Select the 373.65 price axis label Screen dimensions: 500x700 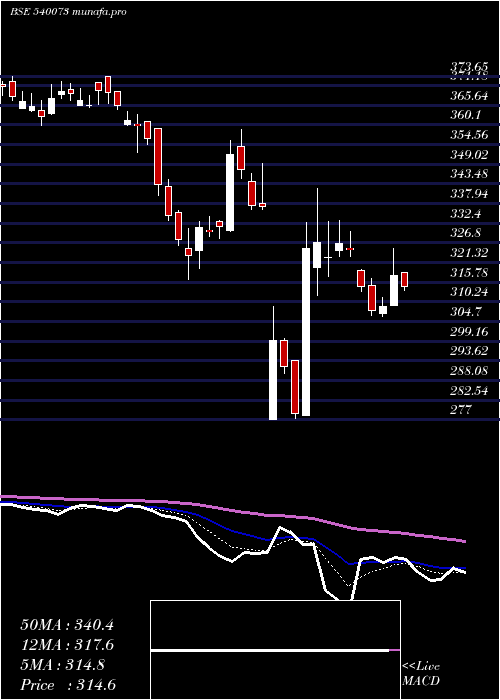click(470, 67)
